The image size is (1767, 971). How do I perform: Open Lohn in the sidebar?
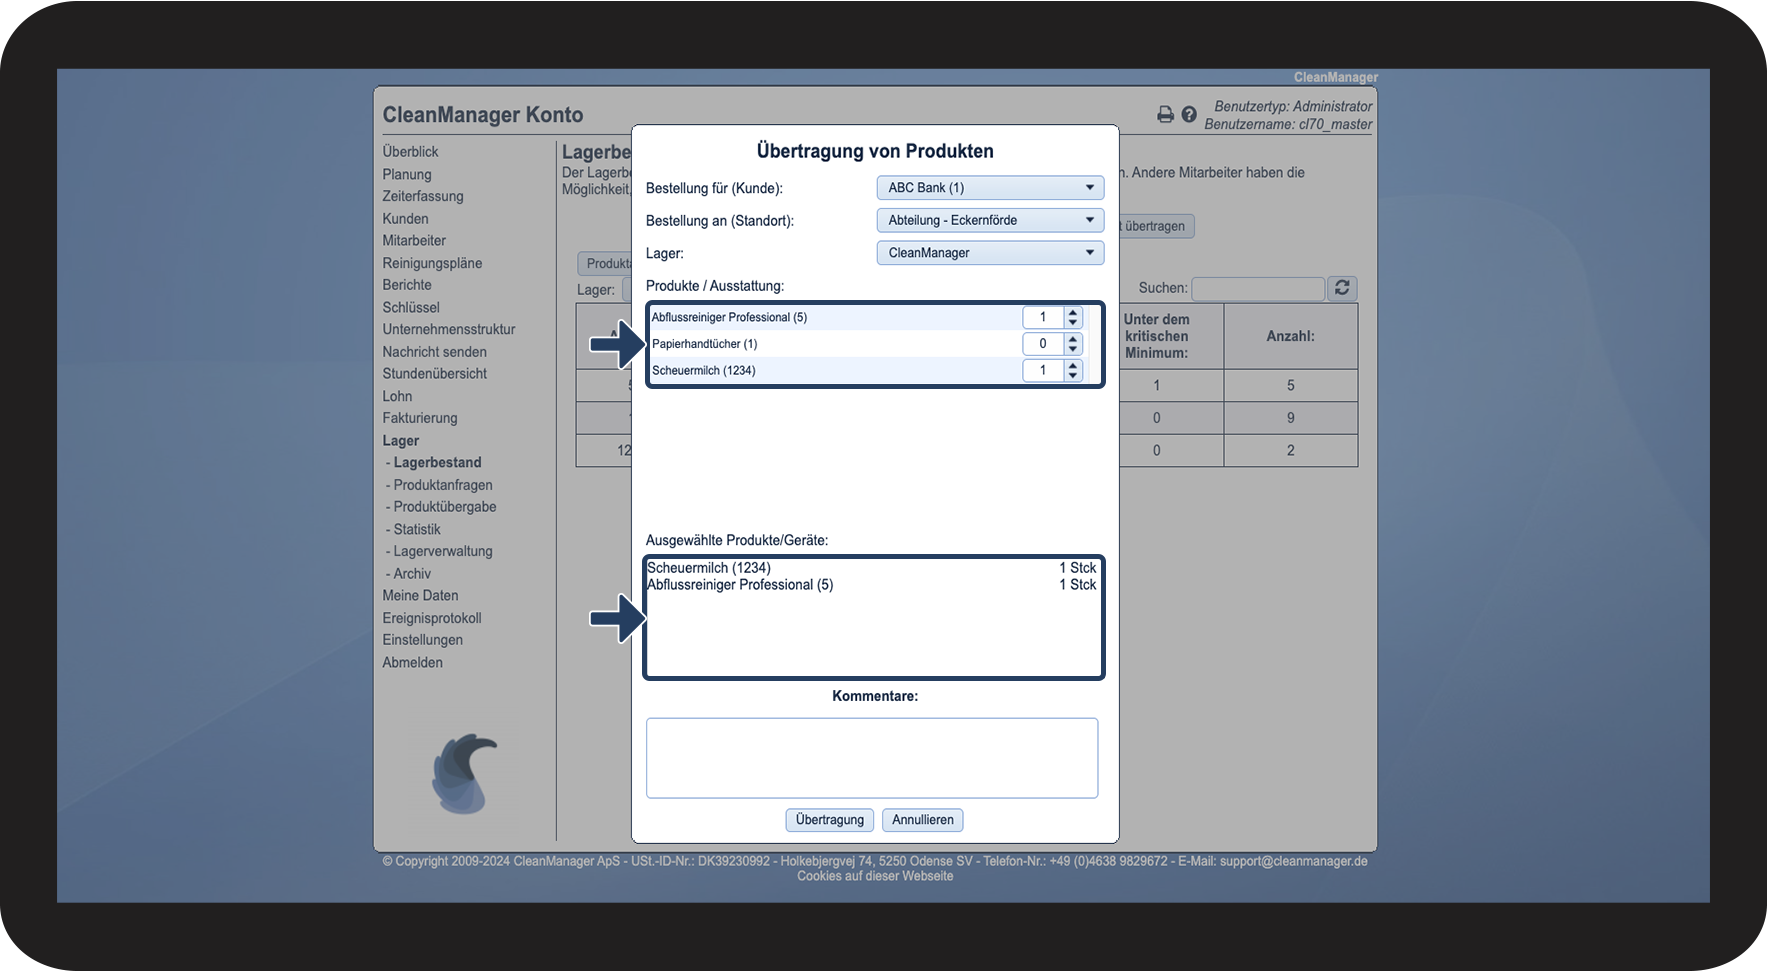pos(397,396)
